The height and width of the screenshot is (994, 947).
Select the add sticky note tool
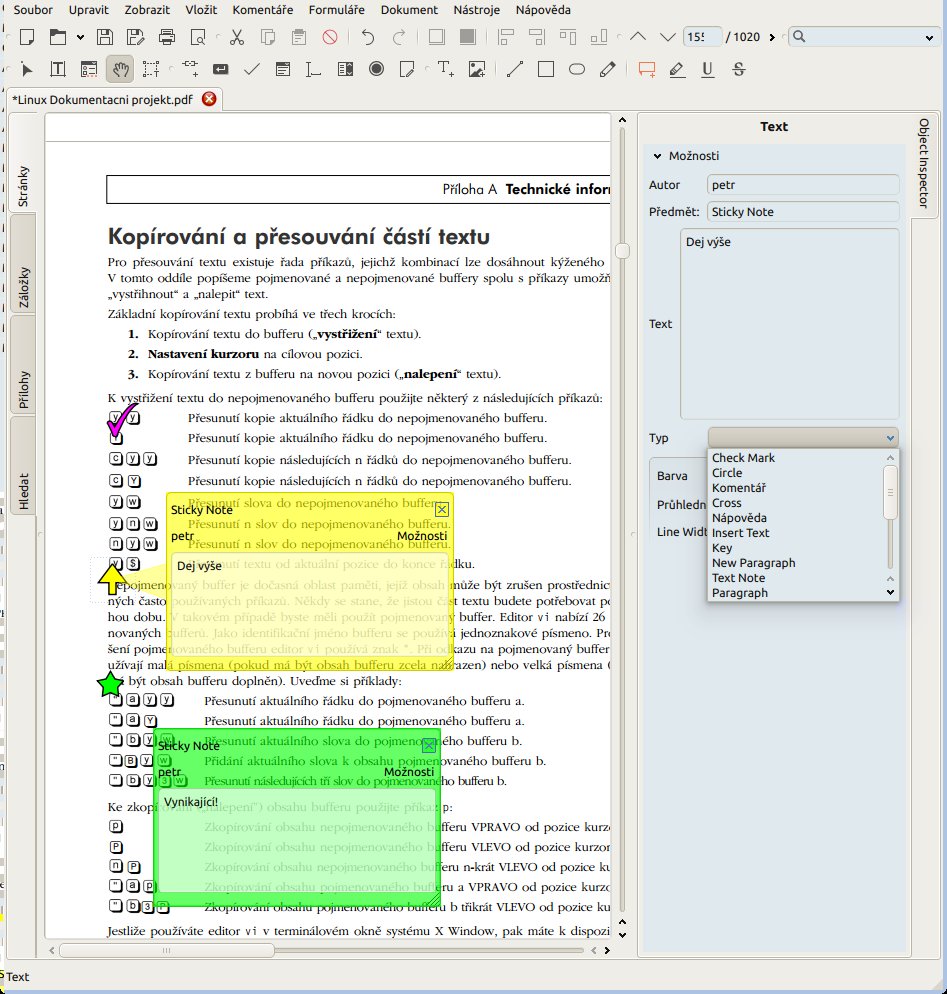(647, 69)
